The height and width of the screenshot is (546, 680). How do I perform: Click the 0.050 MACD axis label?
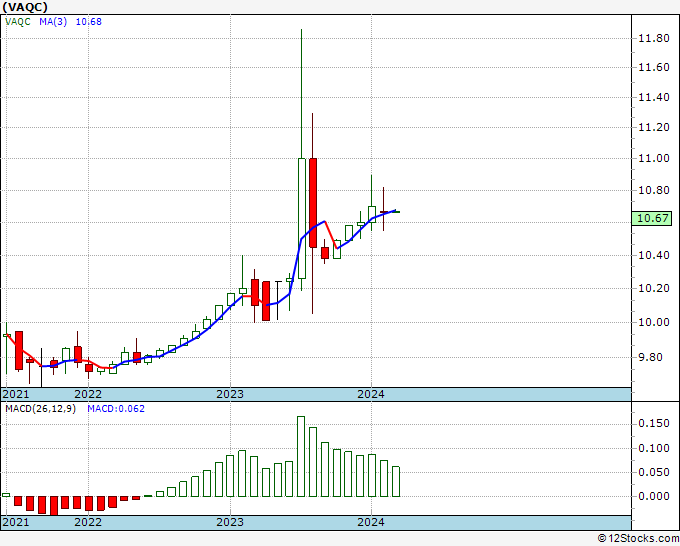pyautogui.click(x=654, y=472)
